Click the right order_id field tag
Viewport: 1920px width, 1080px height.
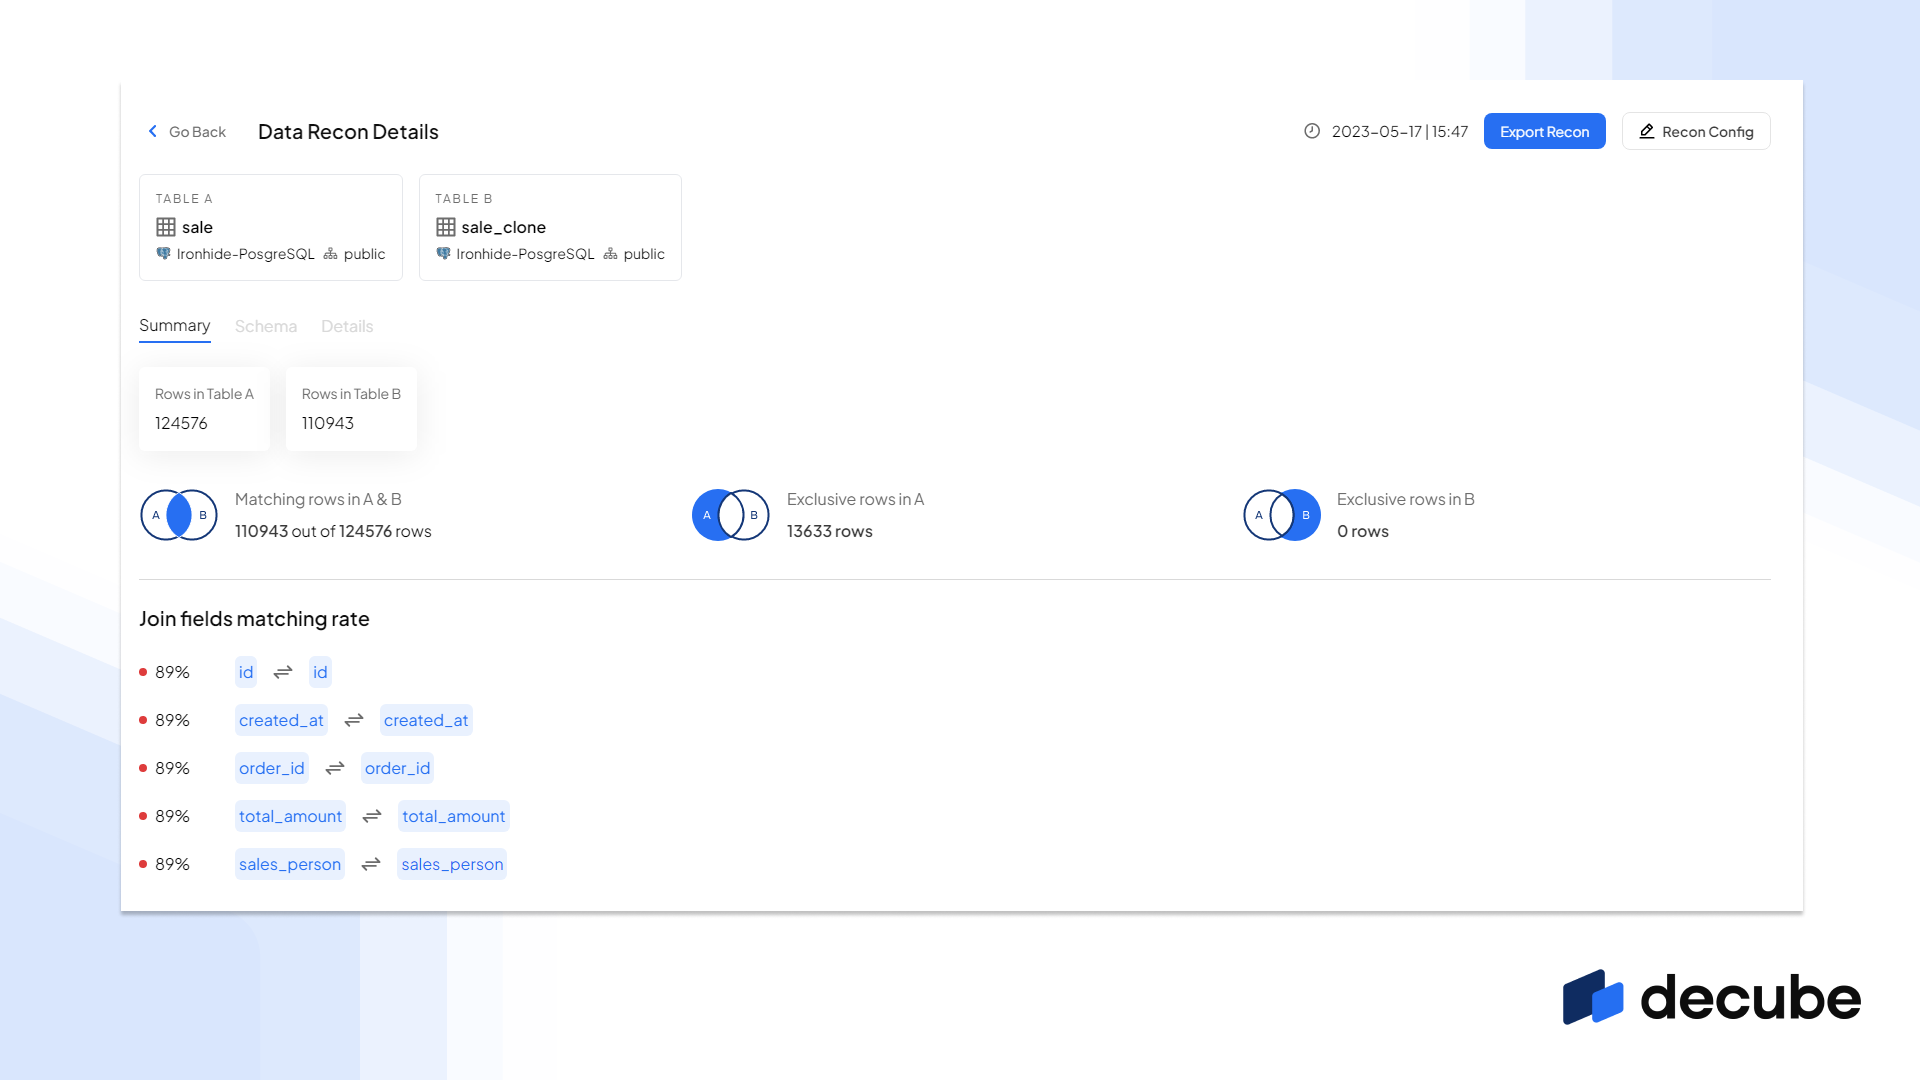click(x=397, y=768)
